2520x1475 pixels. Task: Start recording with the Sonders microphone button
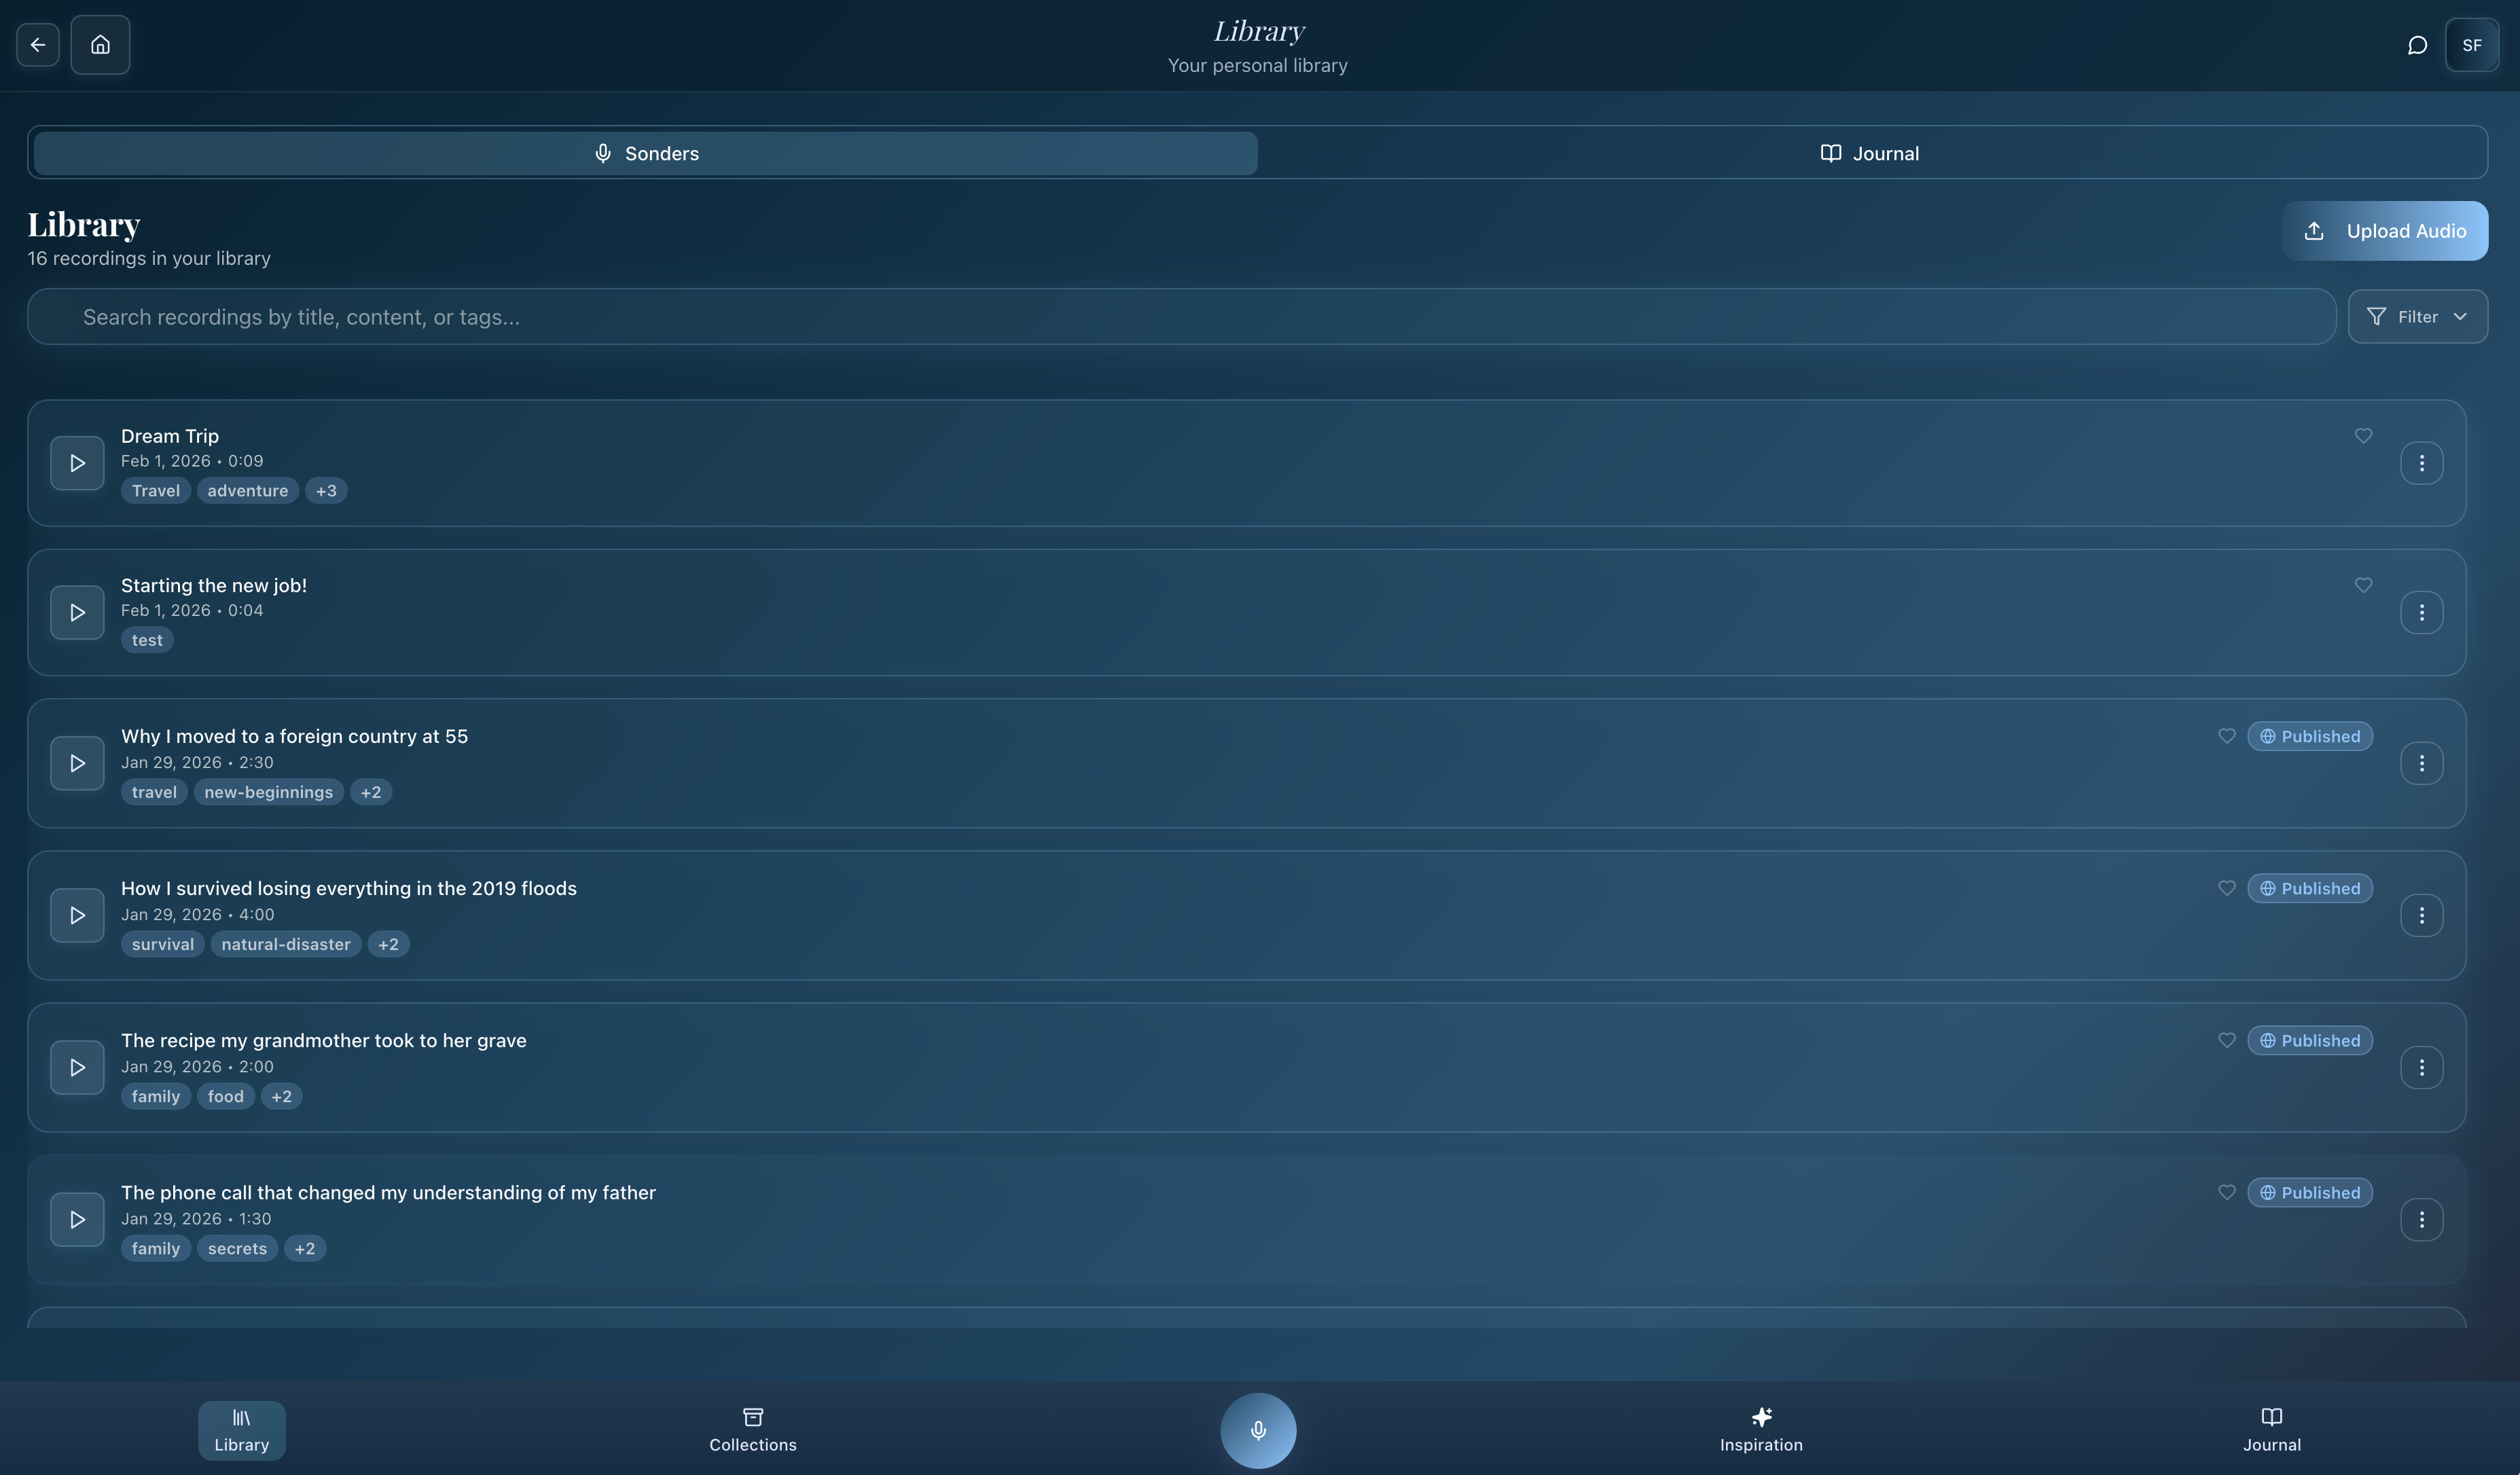tap(645, 153)
